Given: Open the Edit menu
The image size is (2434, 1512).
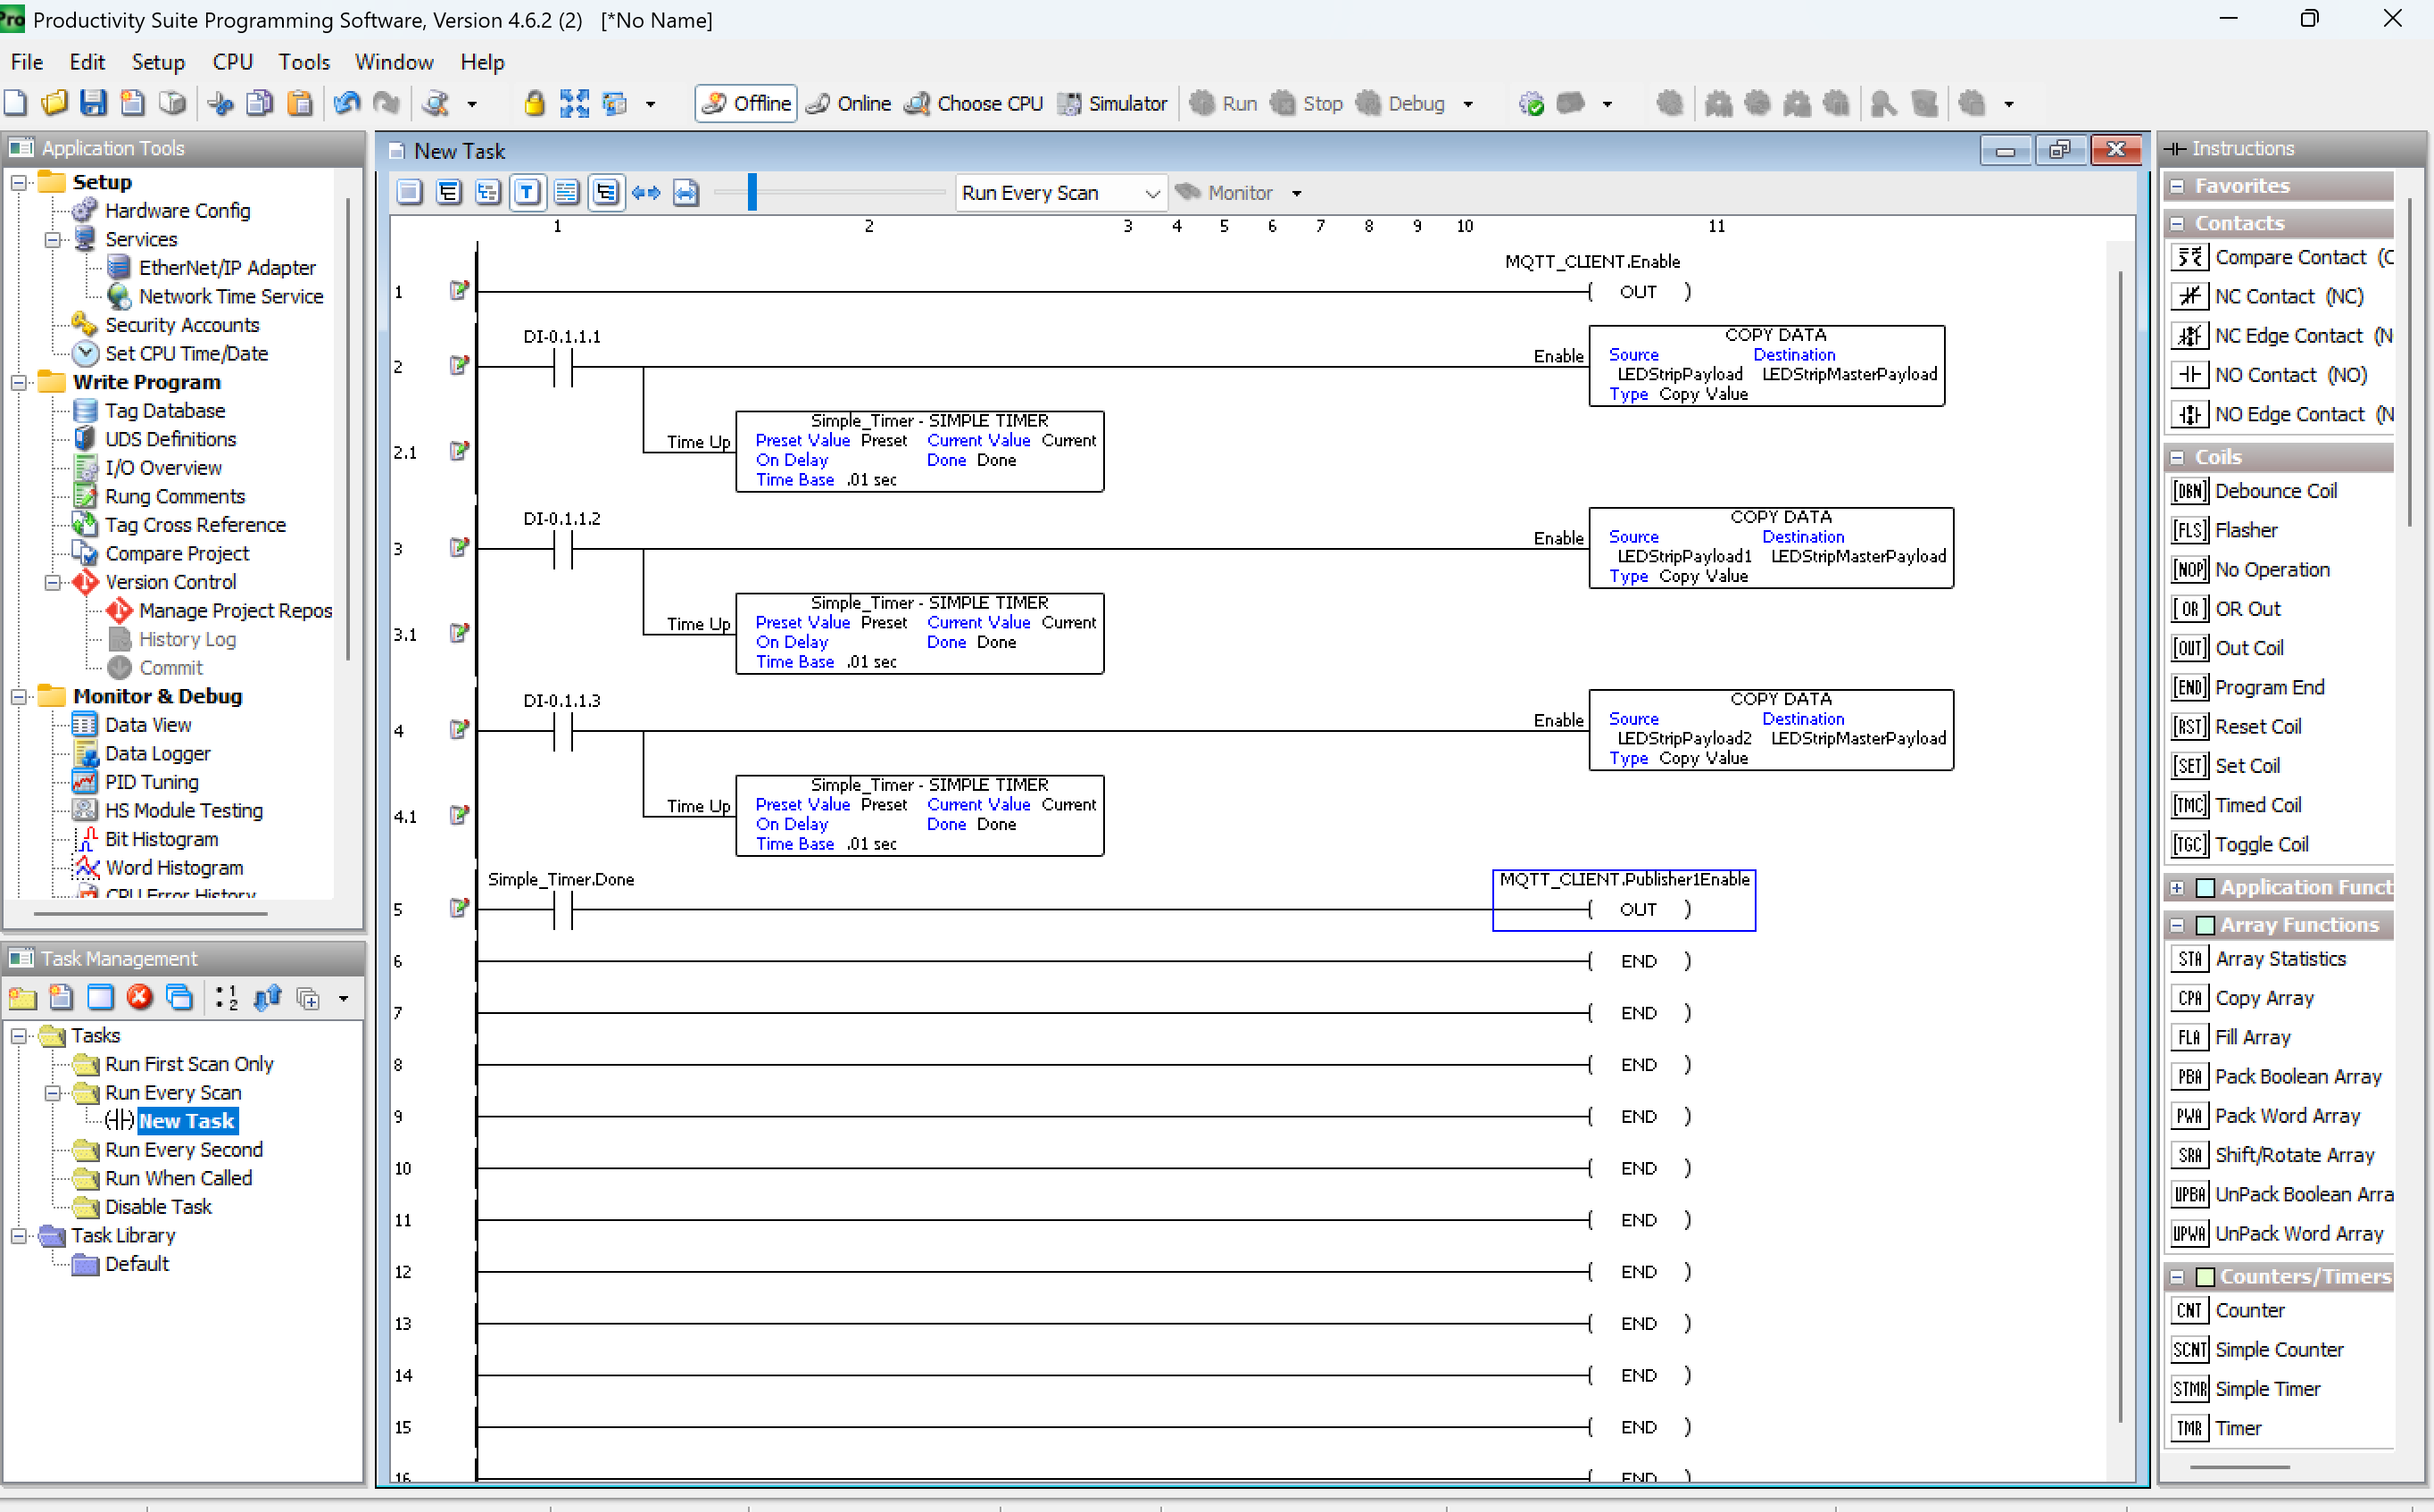Looking at the screenshot, I should (87, 62).
